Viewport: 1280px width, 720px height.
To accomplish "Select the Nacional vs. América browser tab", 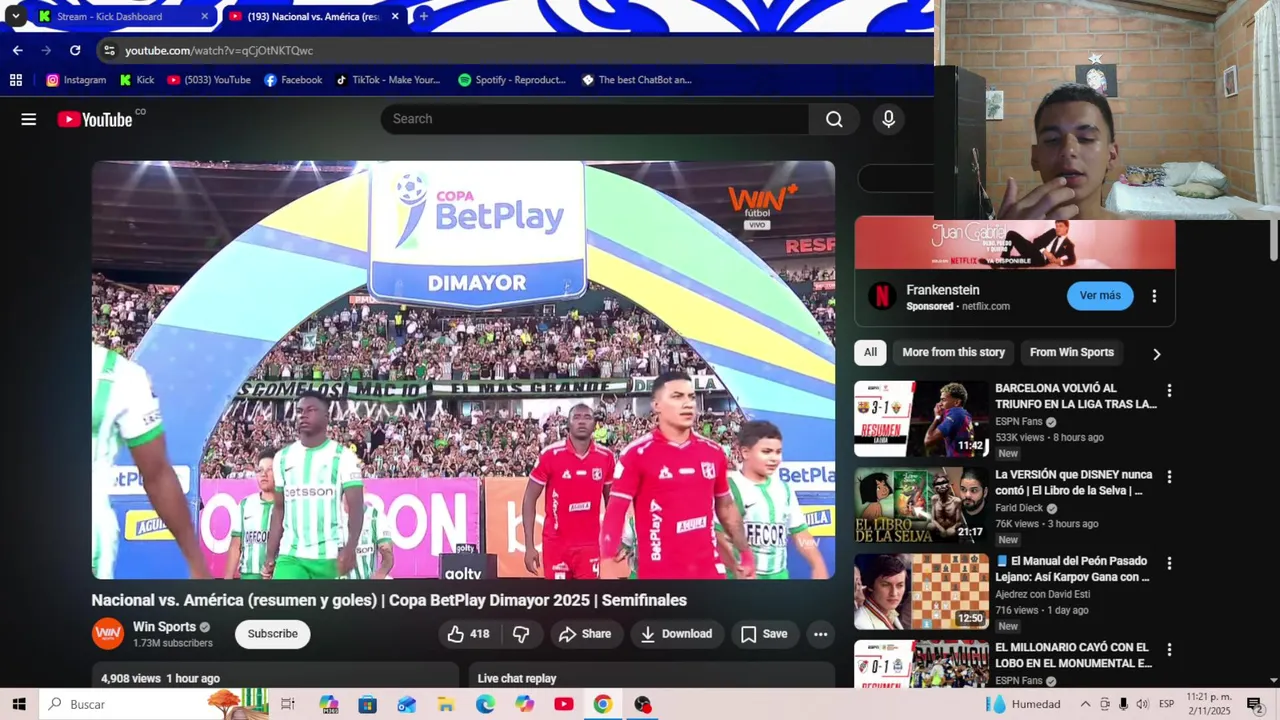I will coord(312,16).
